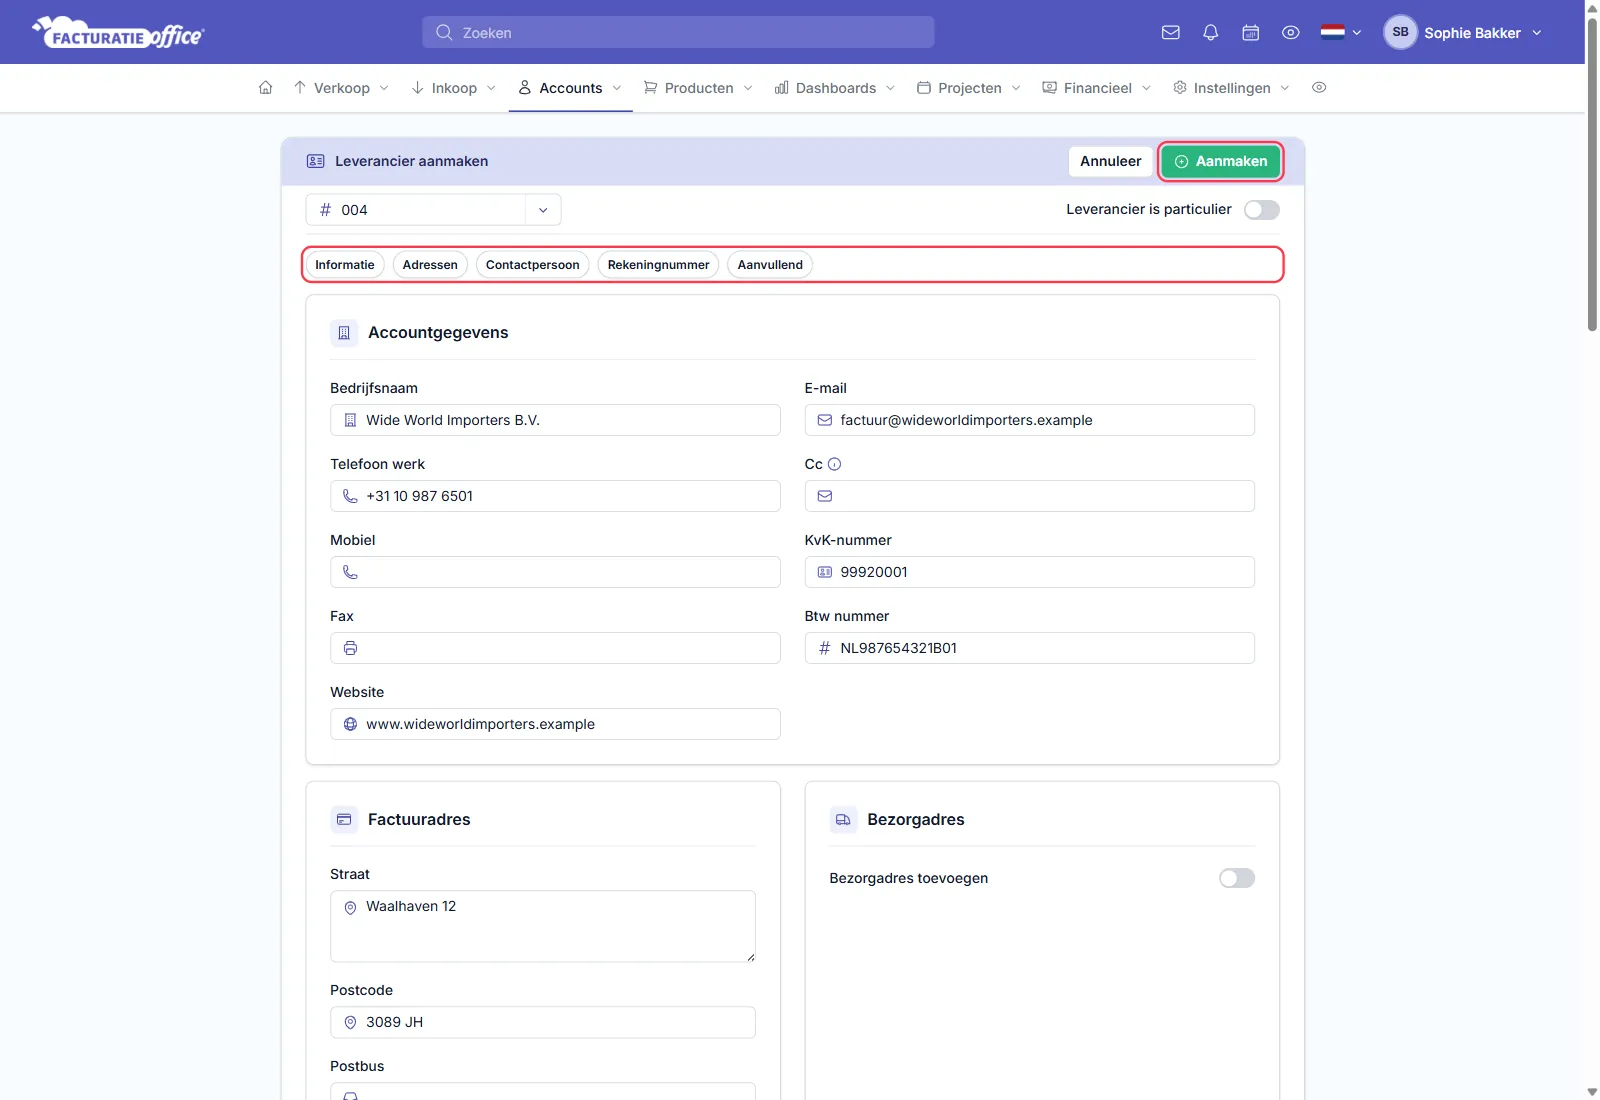Viewport: 1600px width, 1100px height.
Task: Click the envelope icon in Cc field
Action: 825,496
